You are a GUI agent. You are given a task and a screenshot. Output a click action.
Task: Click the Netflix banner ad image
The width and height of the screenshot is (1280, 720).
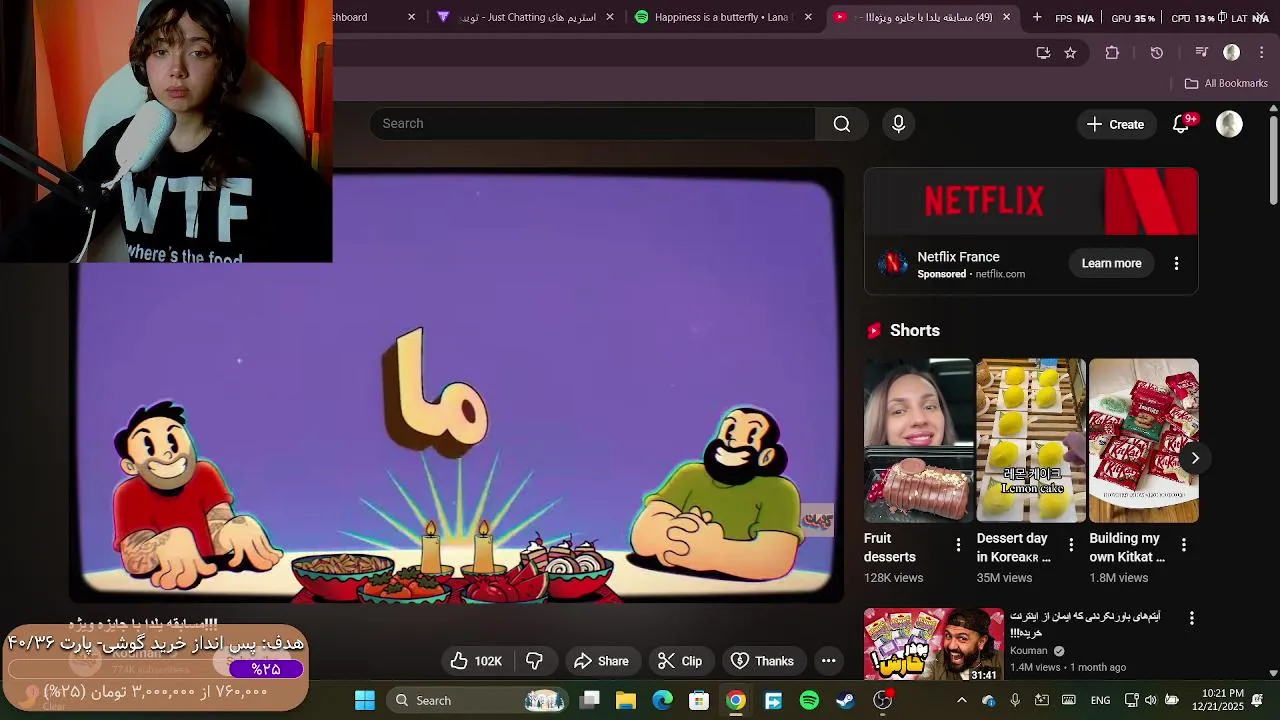(x=1031, y=202)
